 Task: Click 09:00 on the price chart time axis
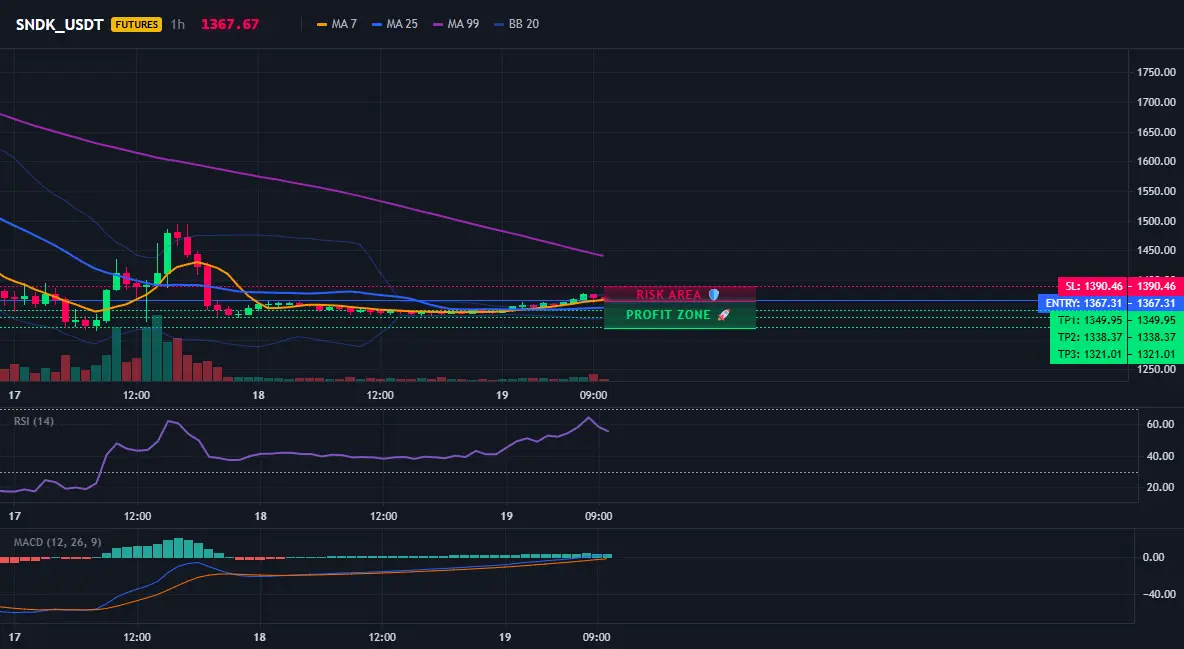pyautogui.click(x=594, y=395)
